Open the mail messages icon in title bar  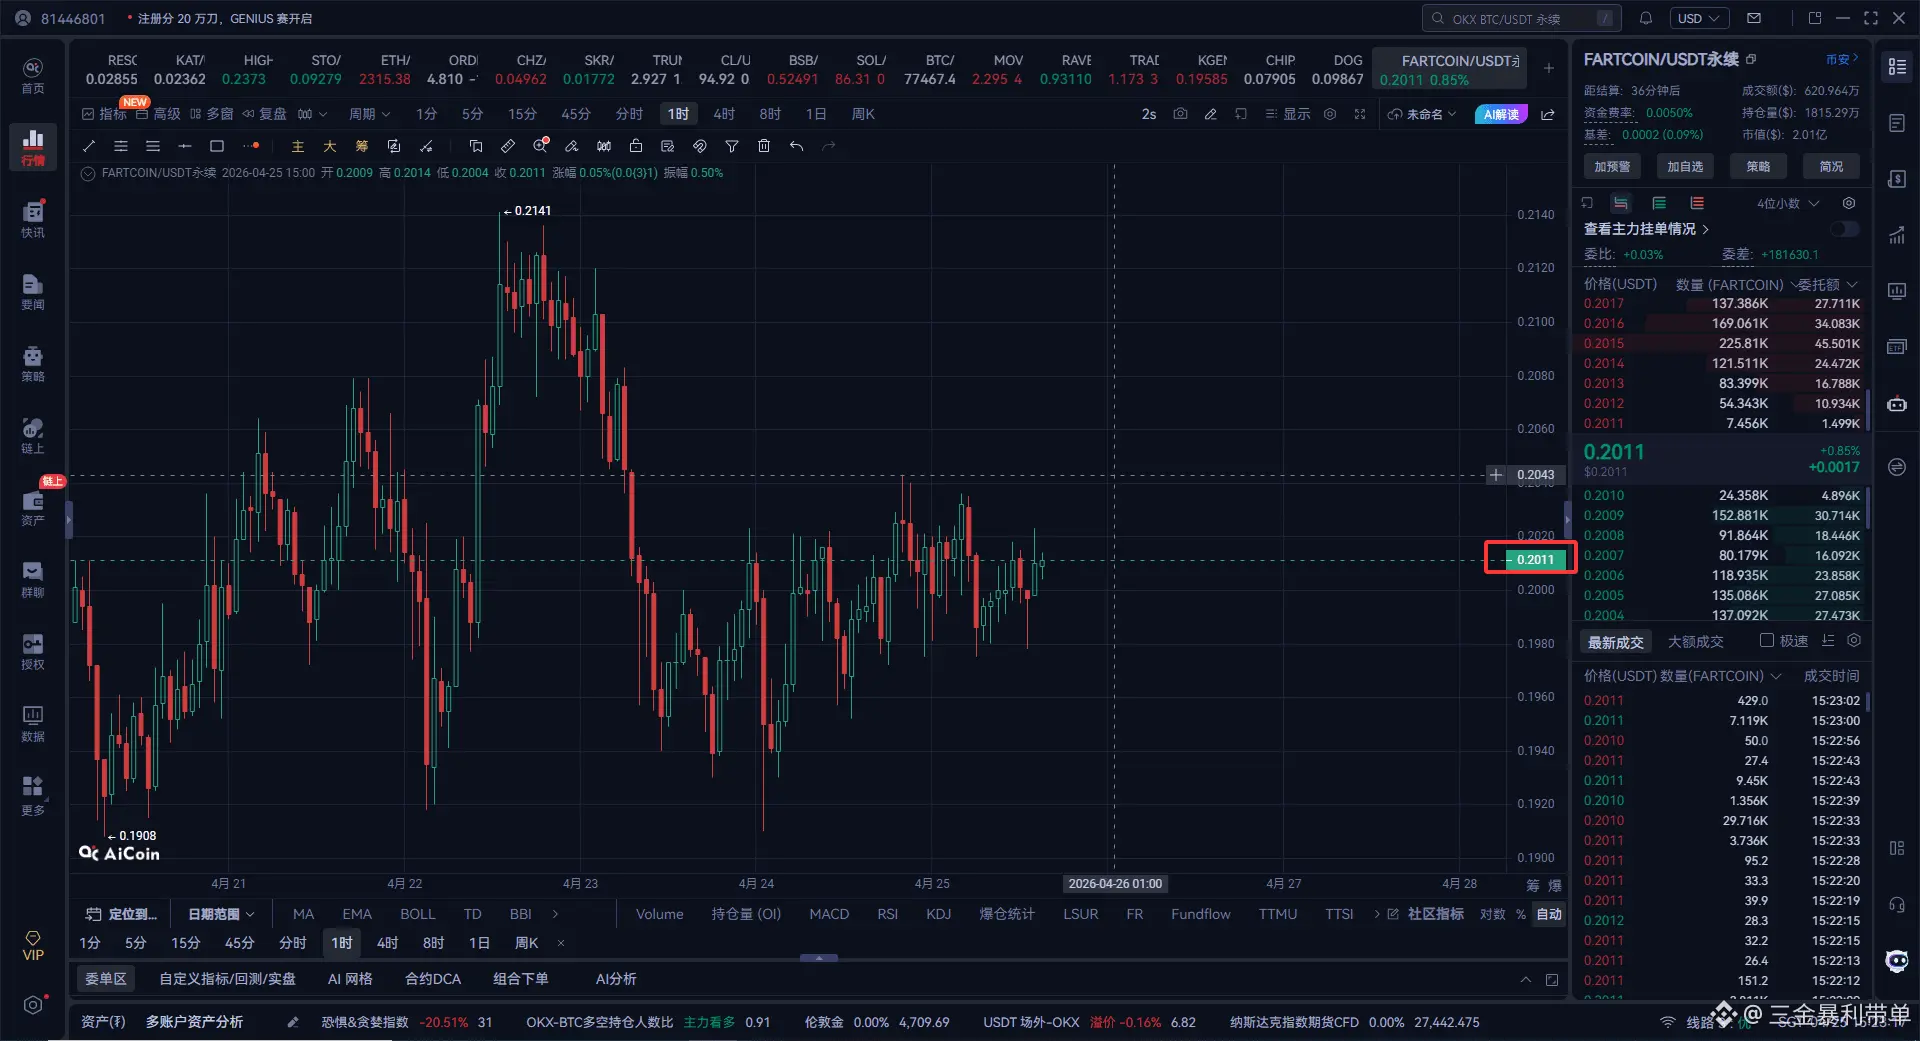pyautogui.click(x=1754, y=18)
